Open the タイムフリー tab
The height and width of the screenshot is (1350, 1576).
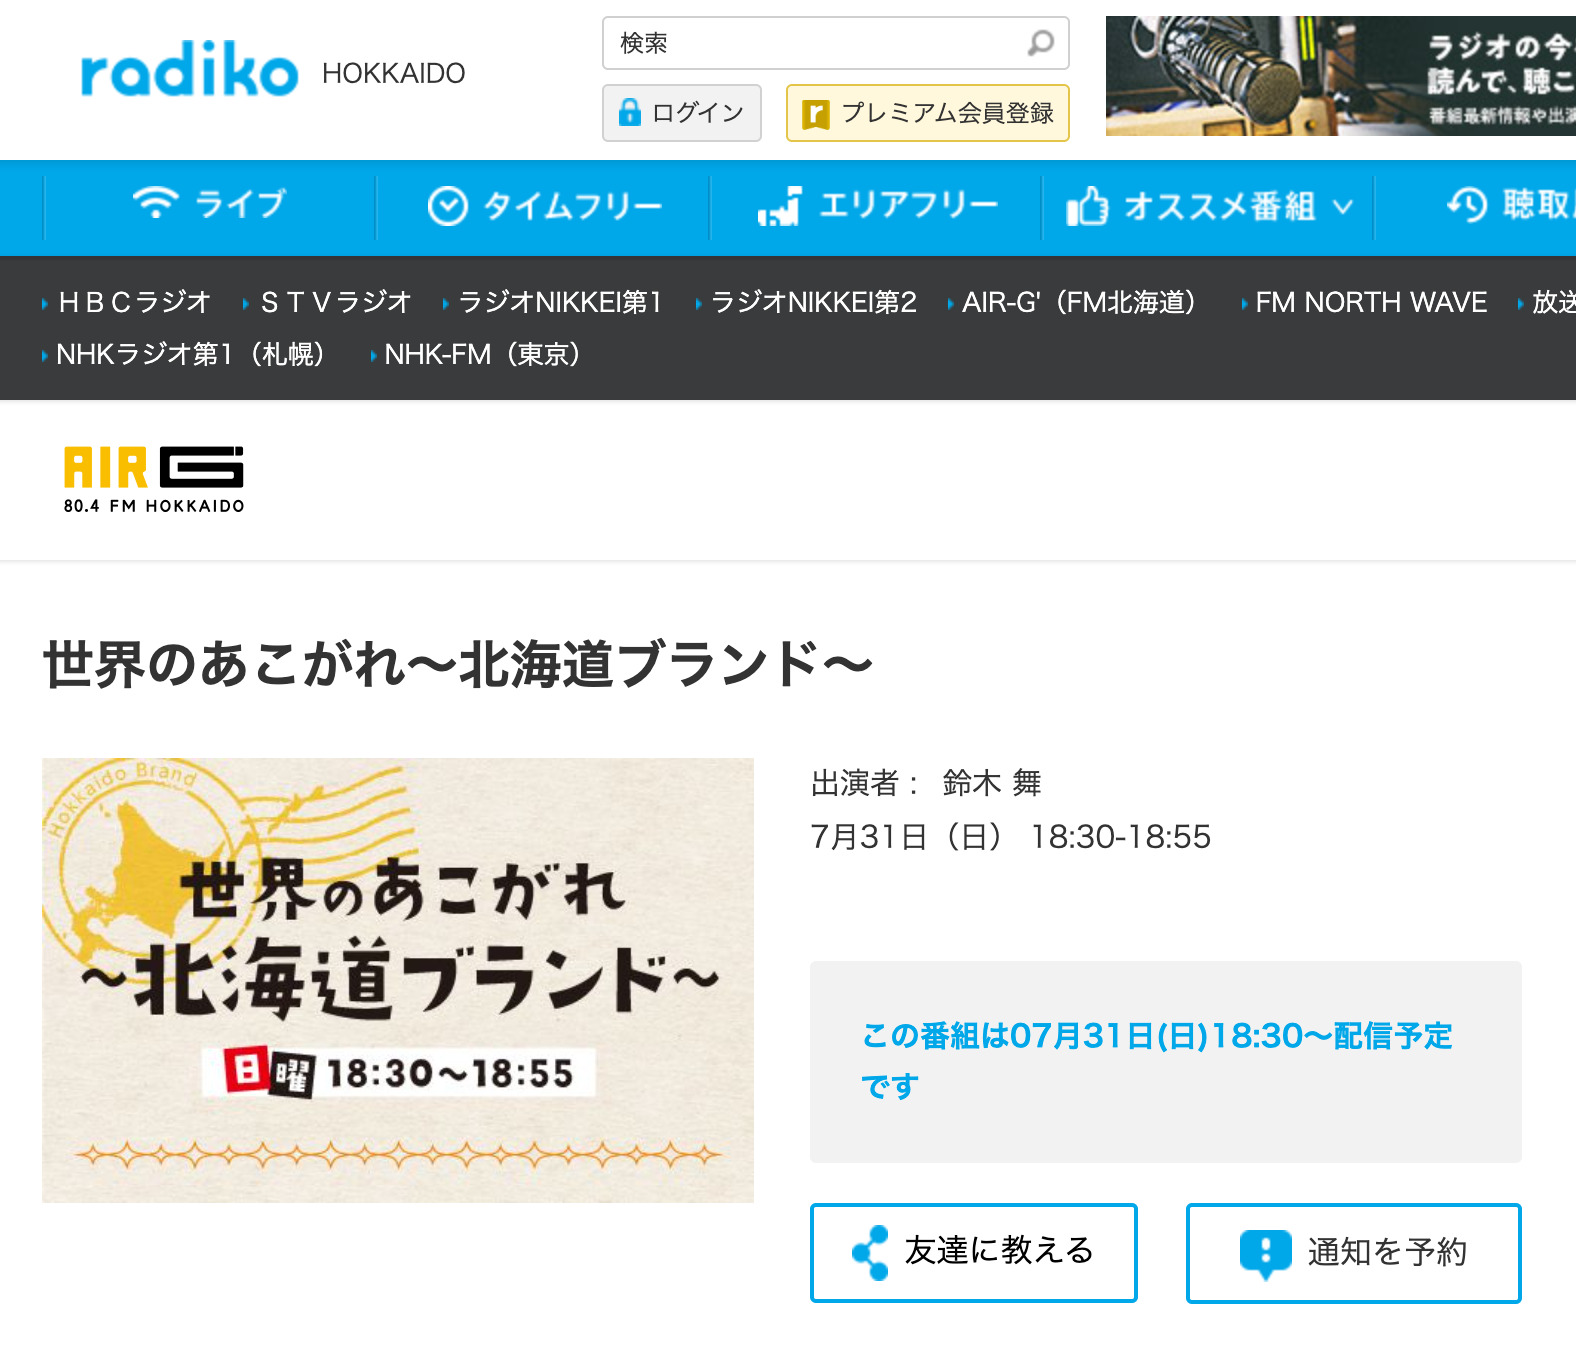[x=543, y=206]
